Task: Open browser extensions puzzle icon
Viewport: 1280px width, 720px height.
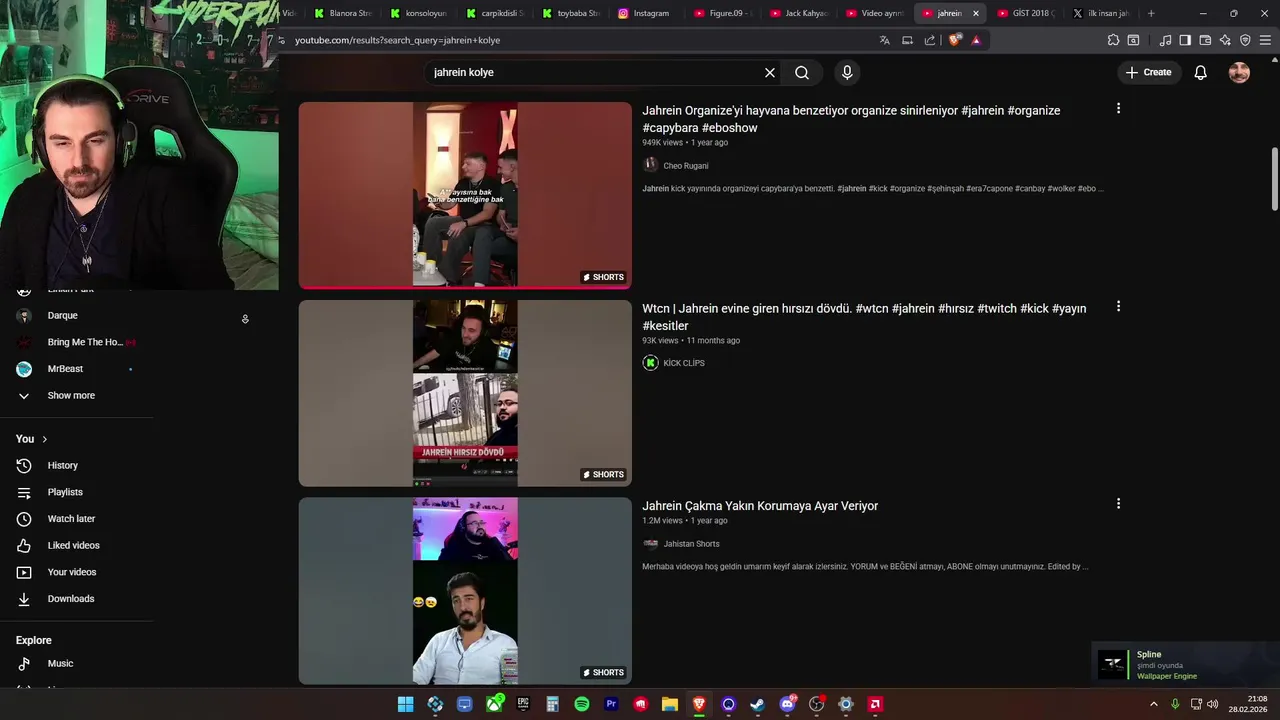Action: pyautogui.click(x=1113, y=40)
